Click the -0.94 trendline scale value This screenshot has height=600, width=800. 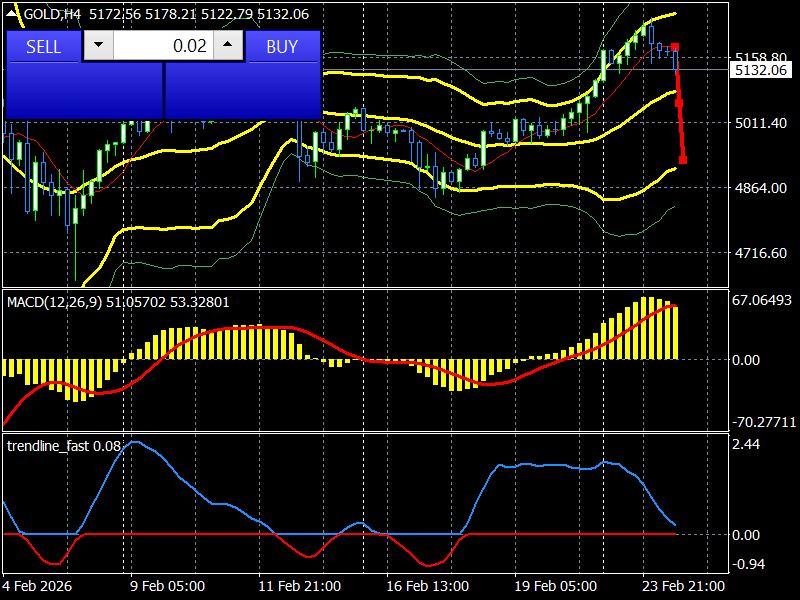pos(748,564)
